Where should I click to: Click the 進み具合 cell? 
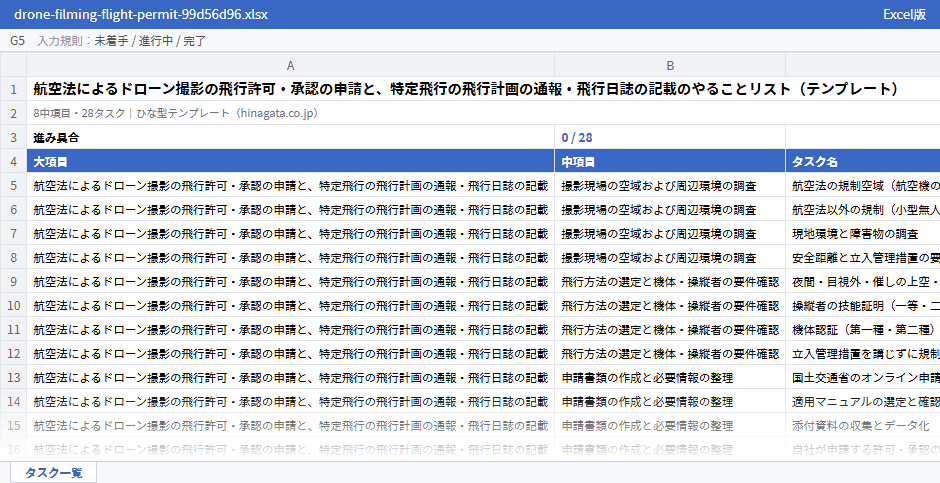[291, 137]
